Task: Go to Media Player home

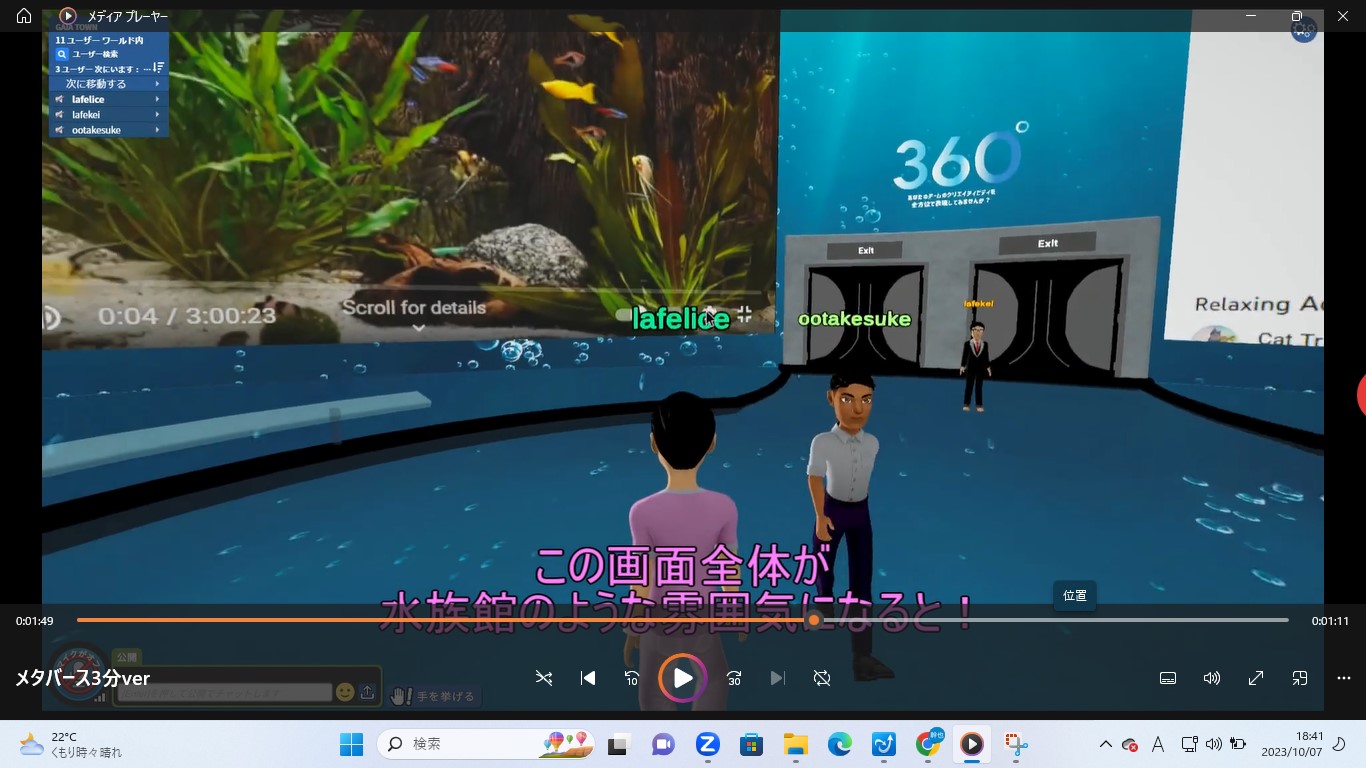Action: pyautogui.click(x=24, y=16)
